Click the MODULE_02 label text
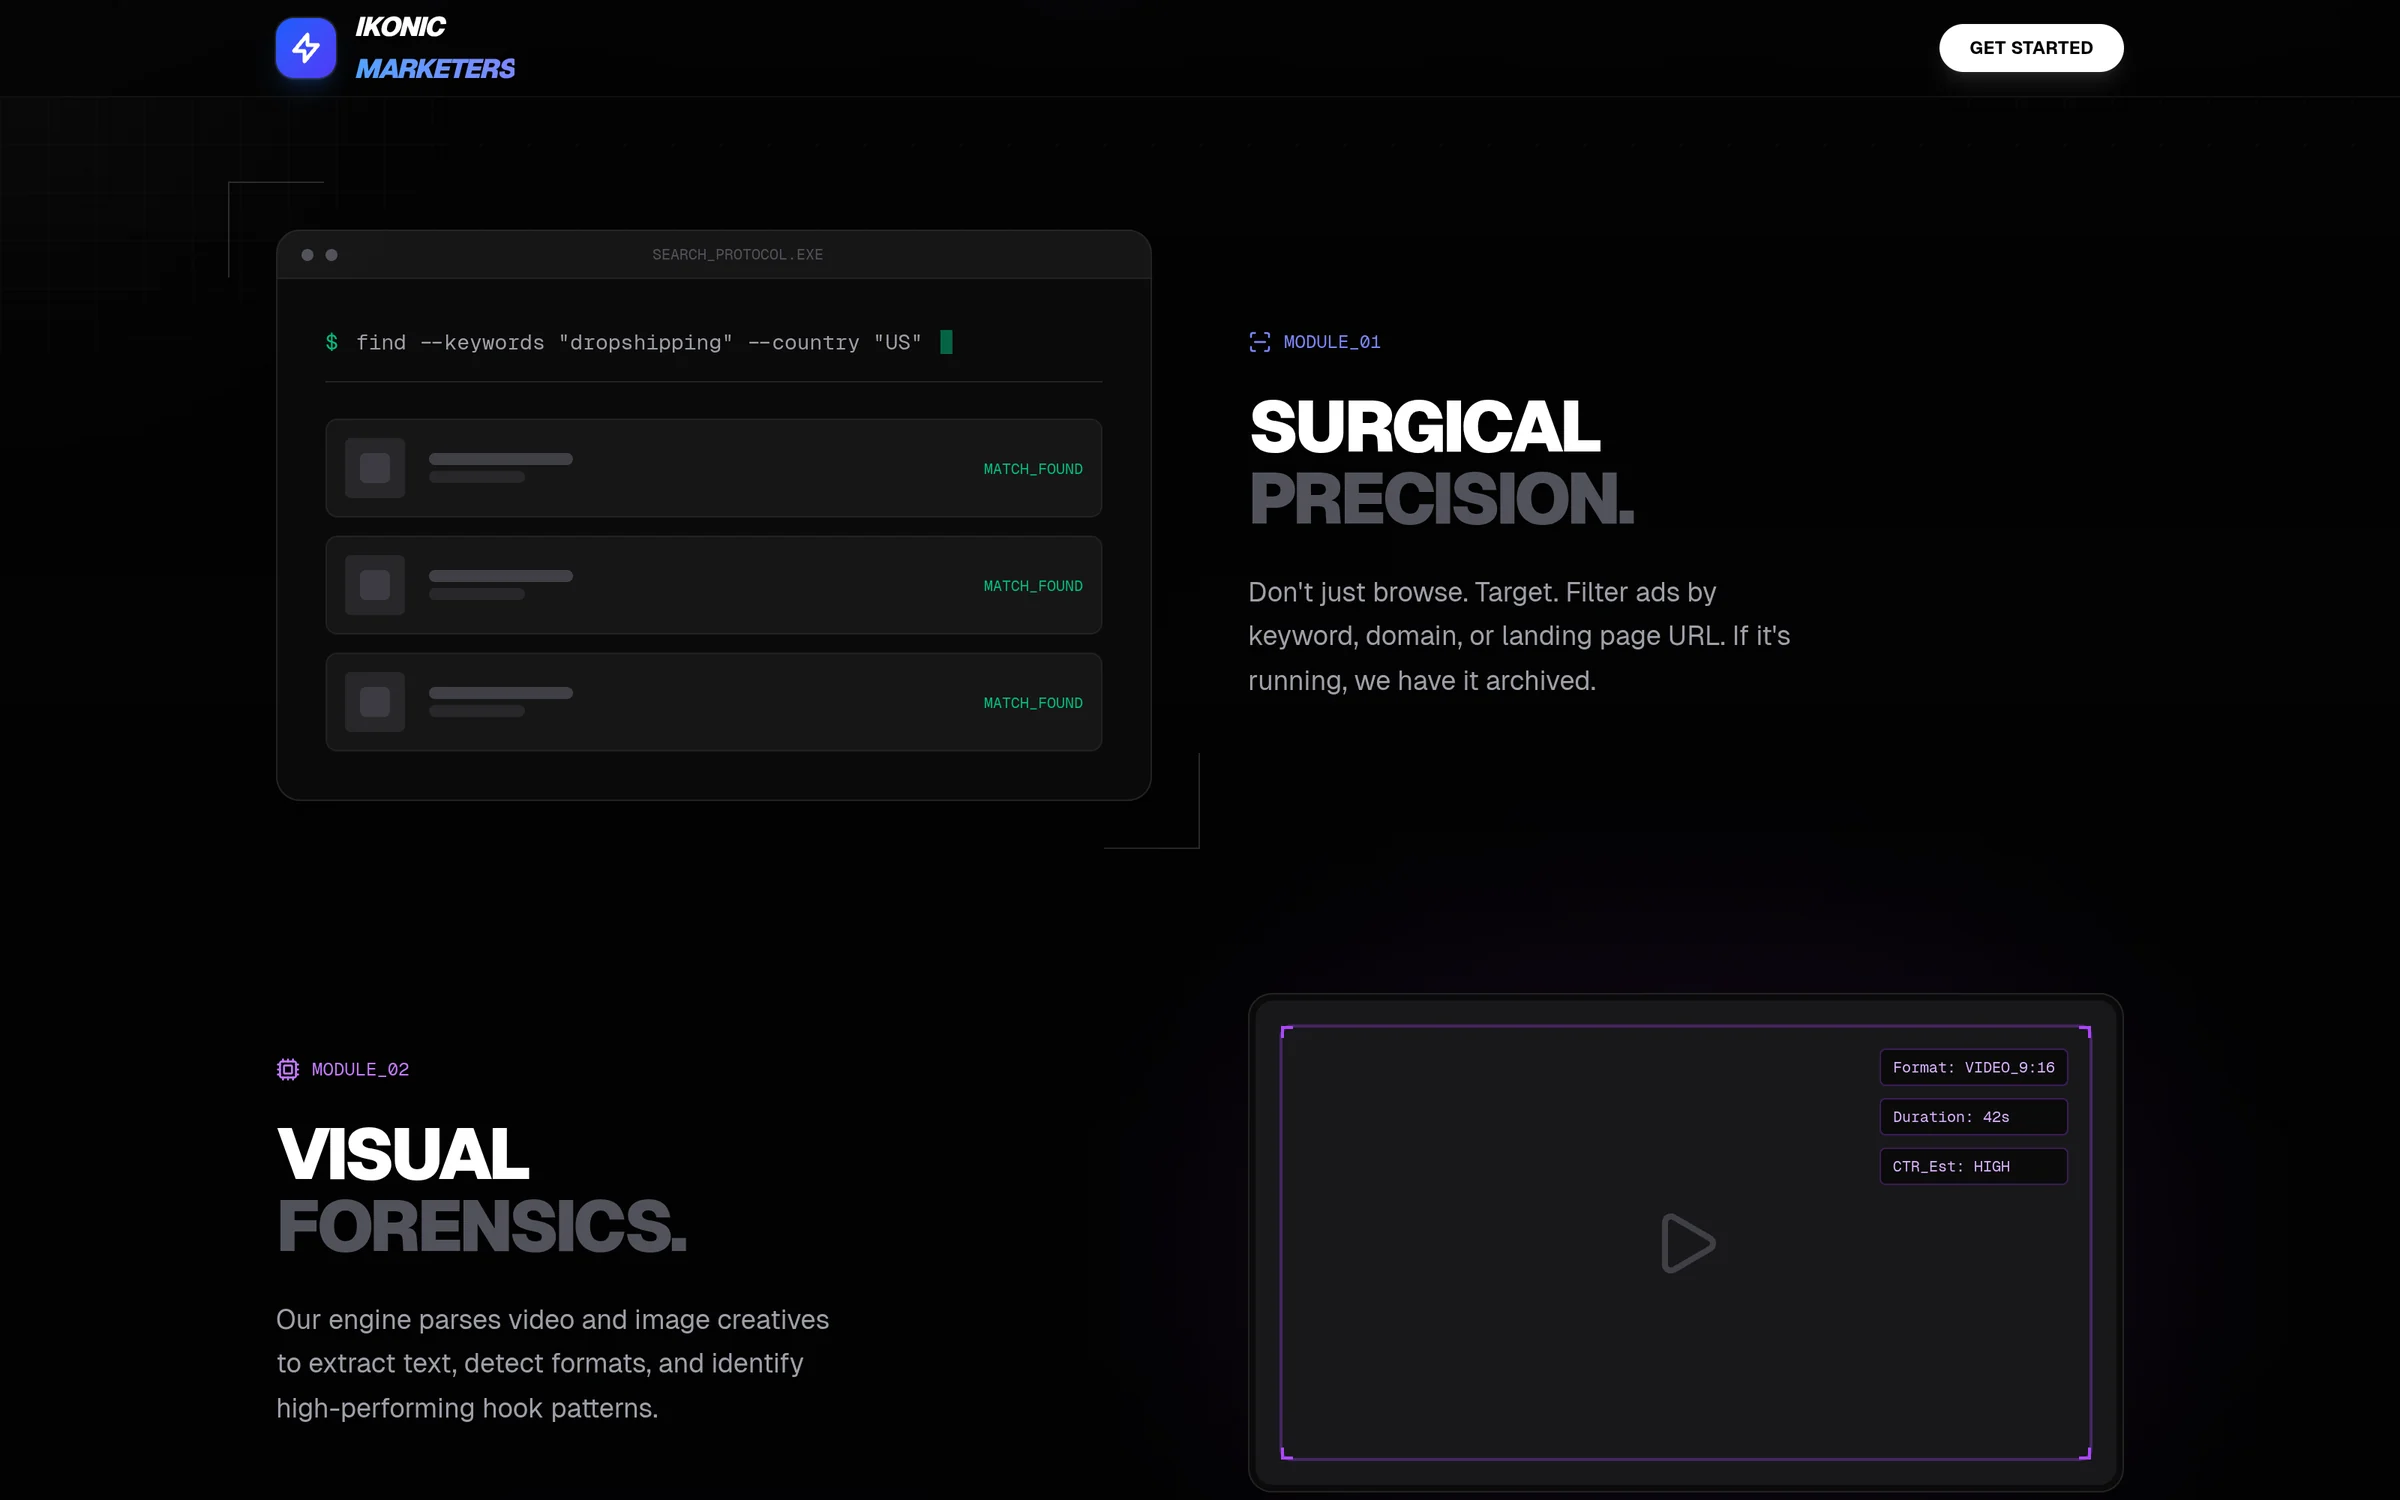This screenshot has height=1500, width=2400. (x=360, y=1070)
